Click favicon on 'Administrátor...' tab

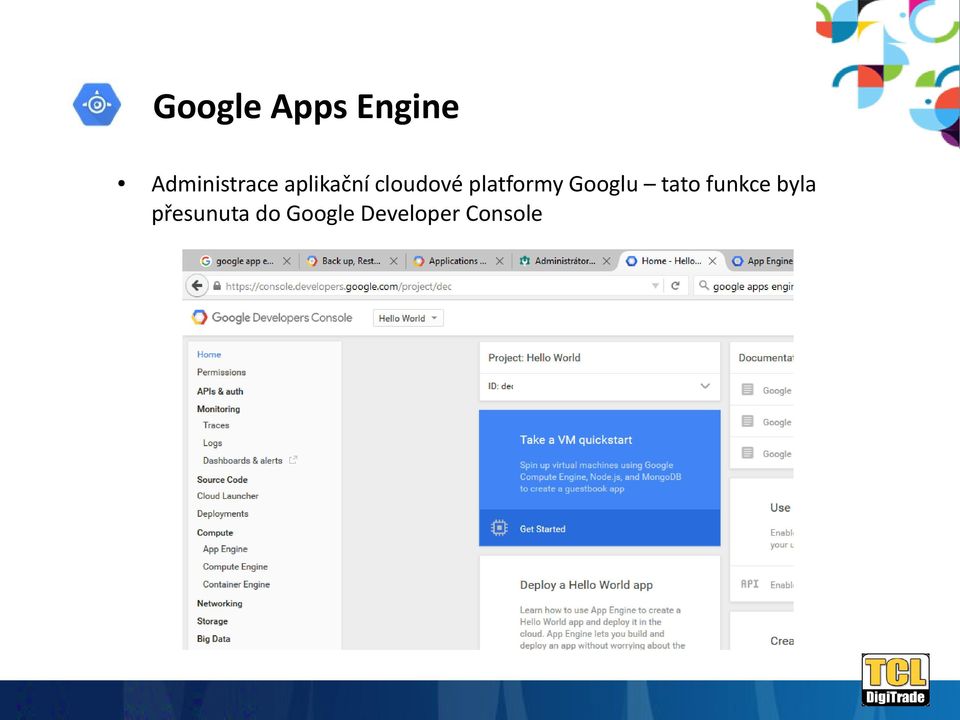click(x=525, y=261)
